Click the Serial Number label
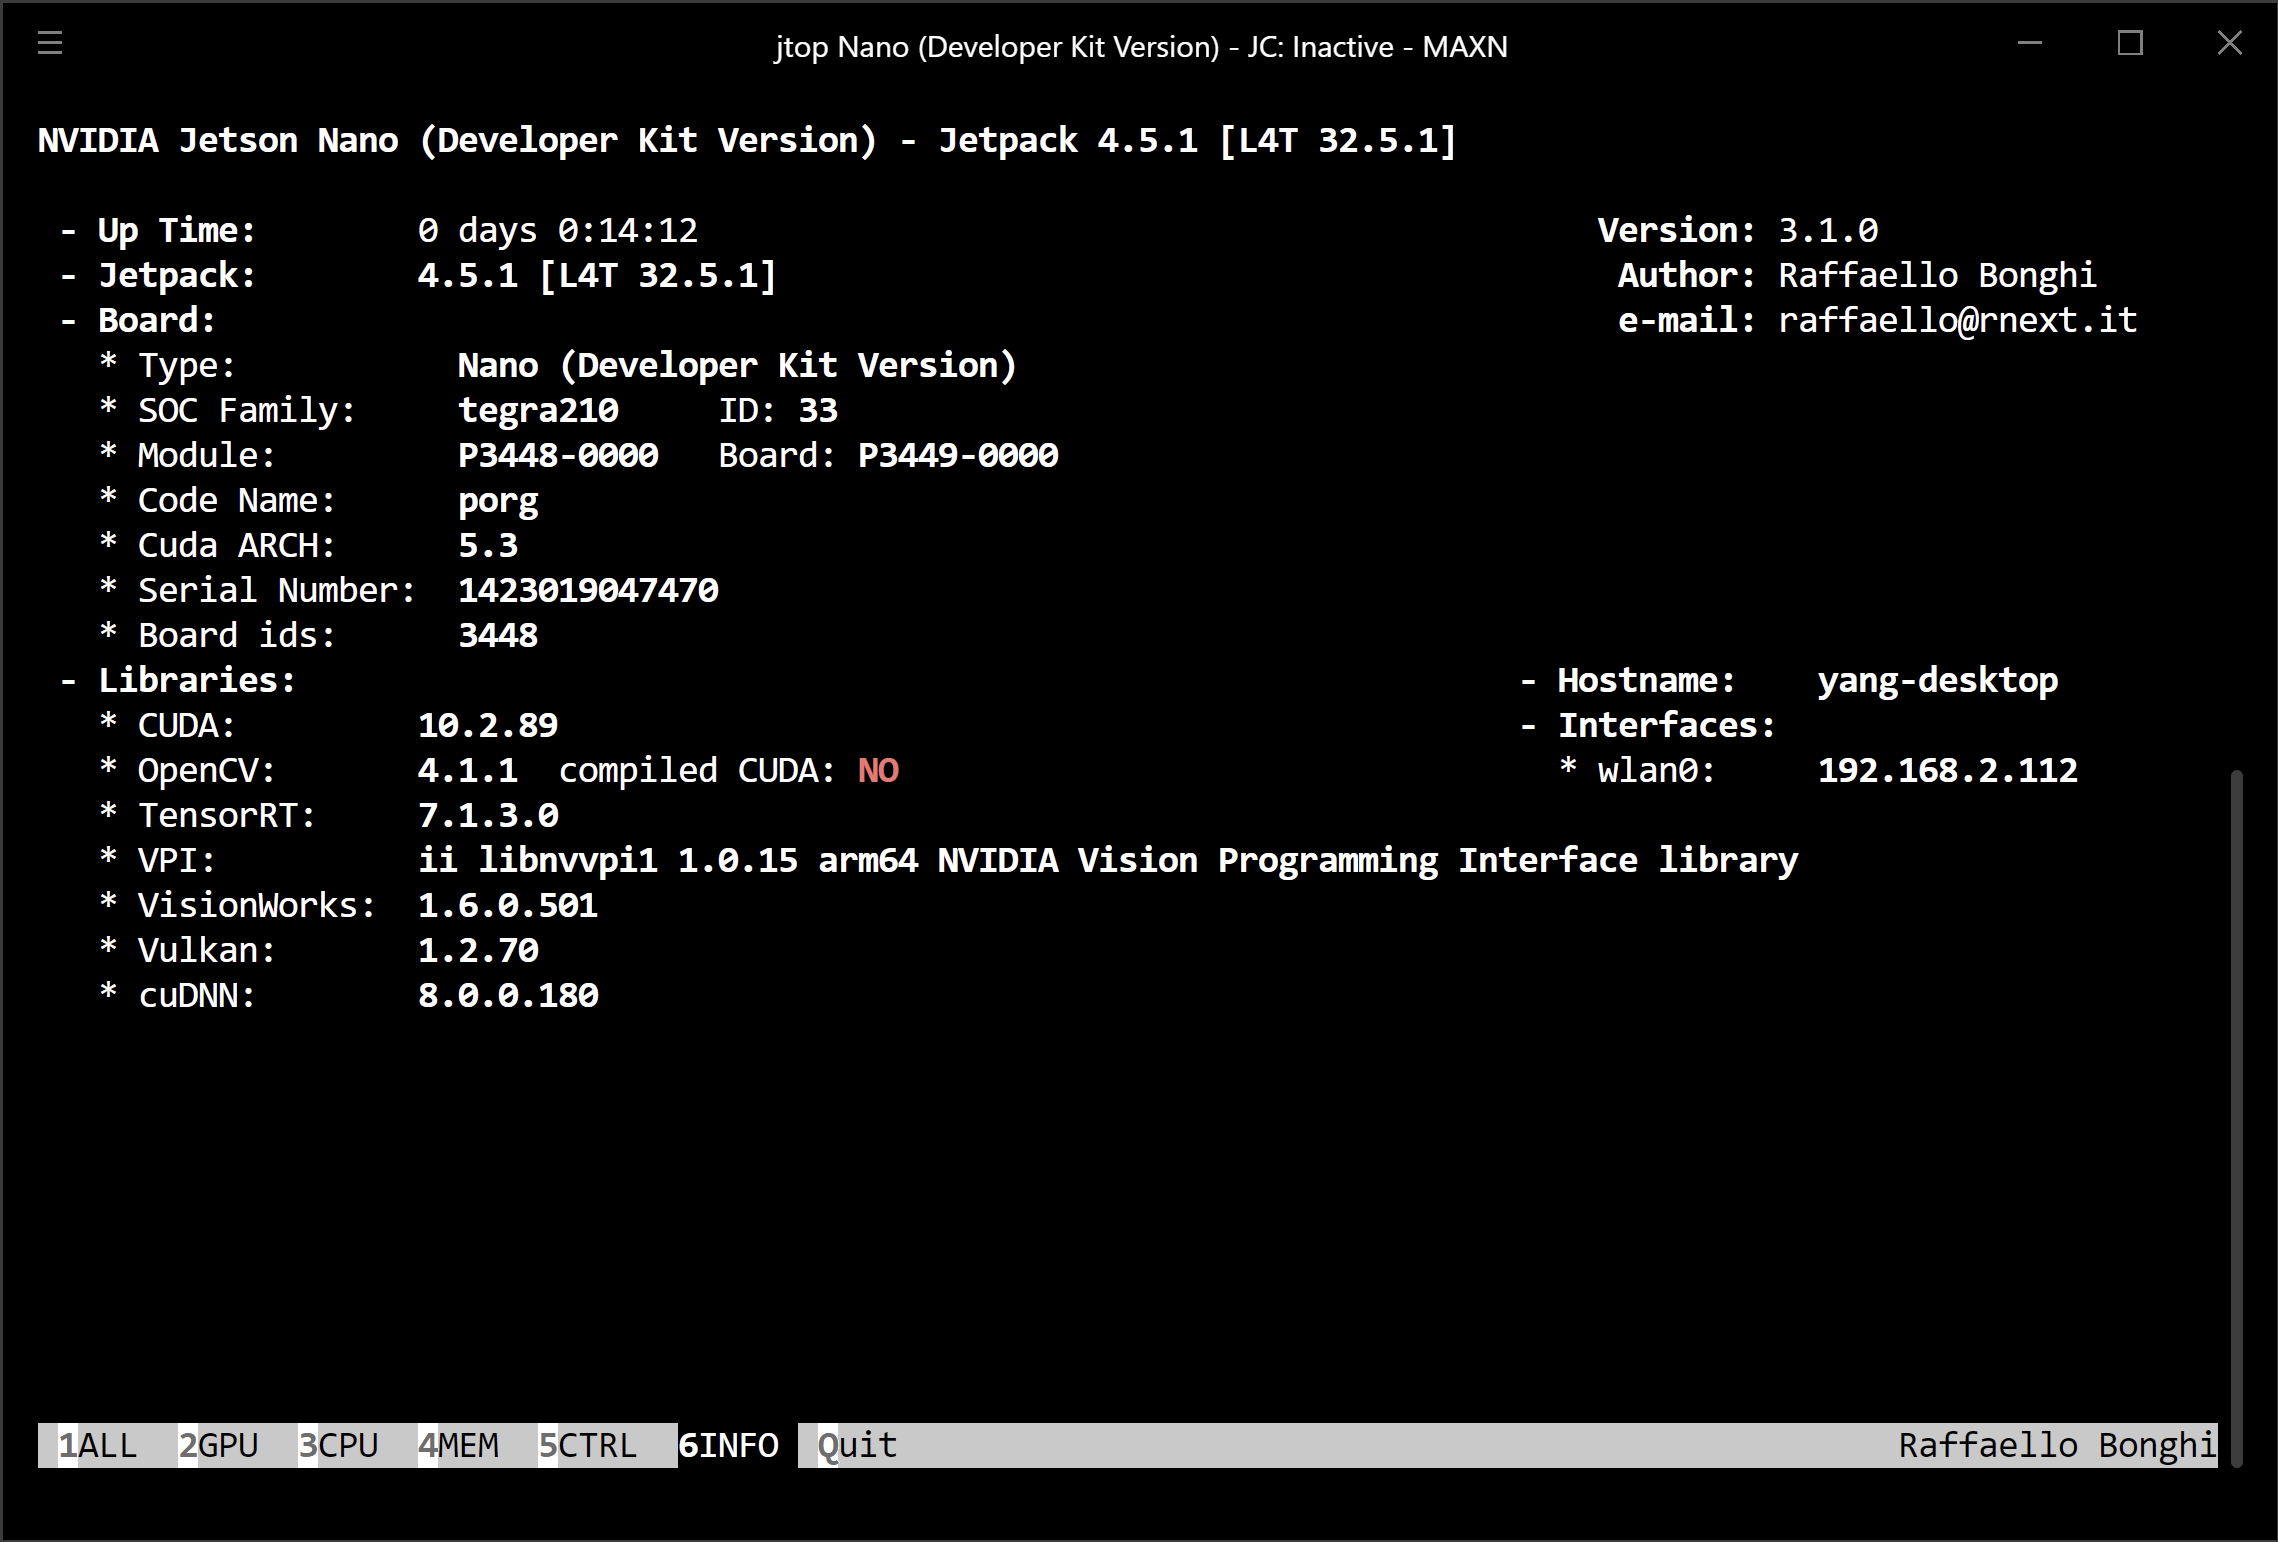The width and height of the screenshot is (2278, 1542). click(x=277, y=590)
